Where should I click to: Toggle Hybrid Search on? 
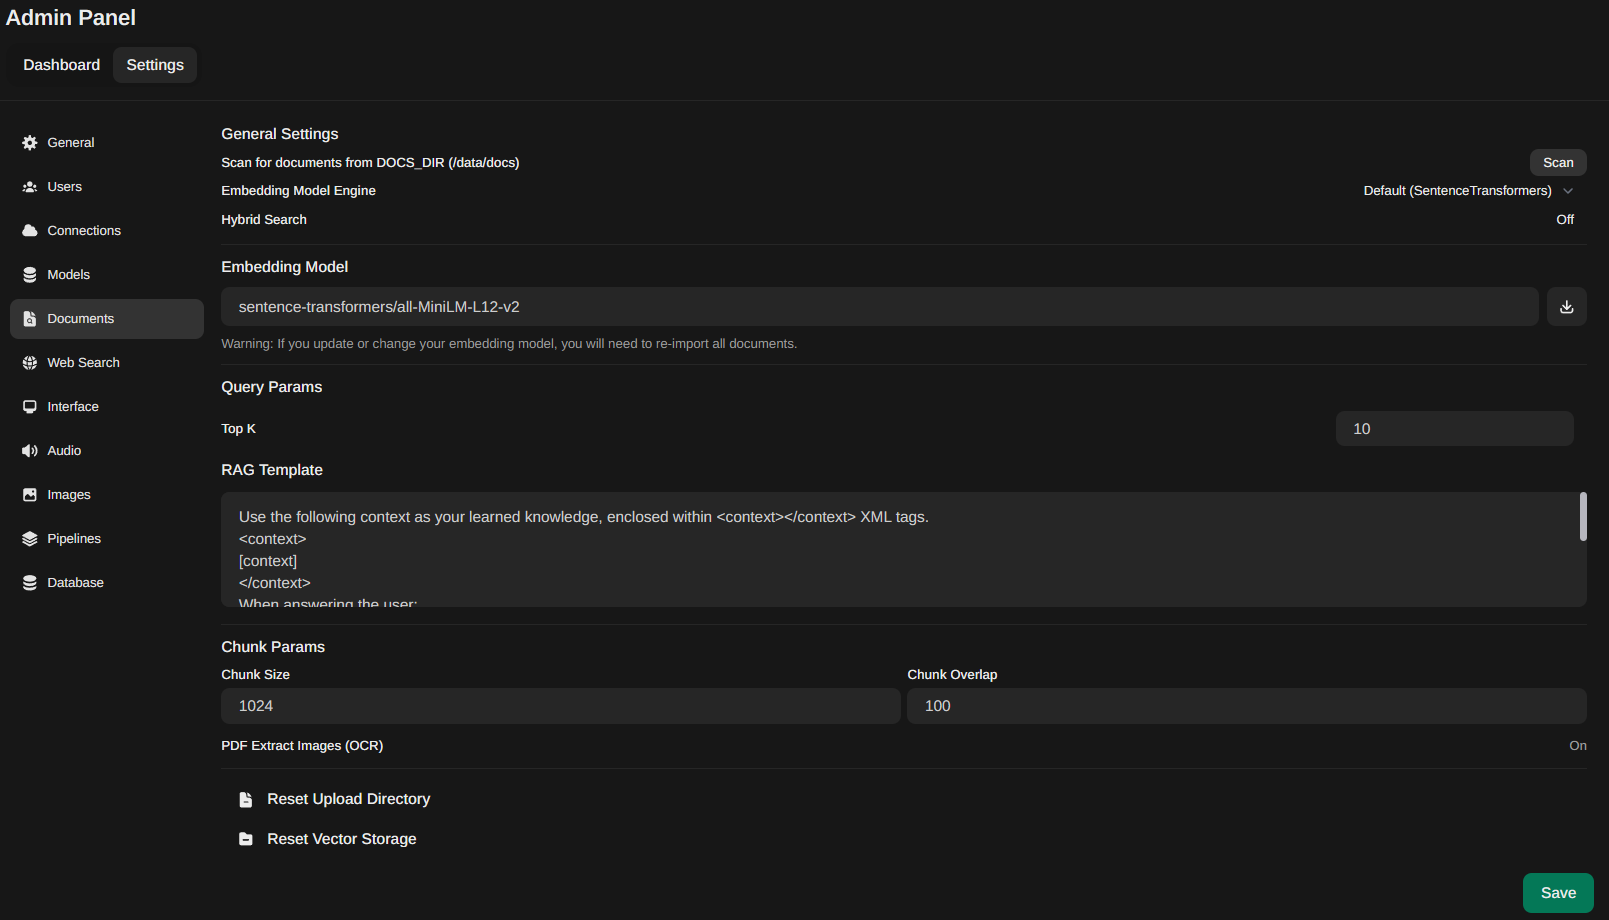tap(1565, 220)
